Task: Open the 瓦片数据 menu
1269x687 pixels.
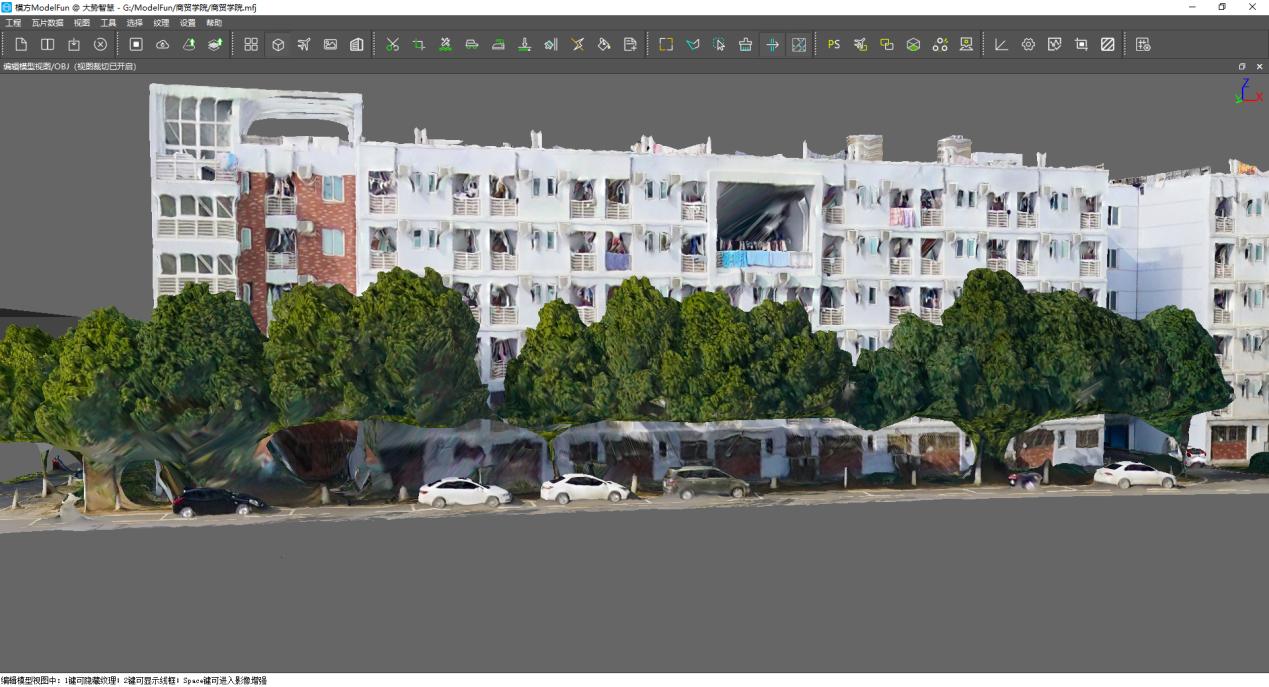Action: [47, 22]
